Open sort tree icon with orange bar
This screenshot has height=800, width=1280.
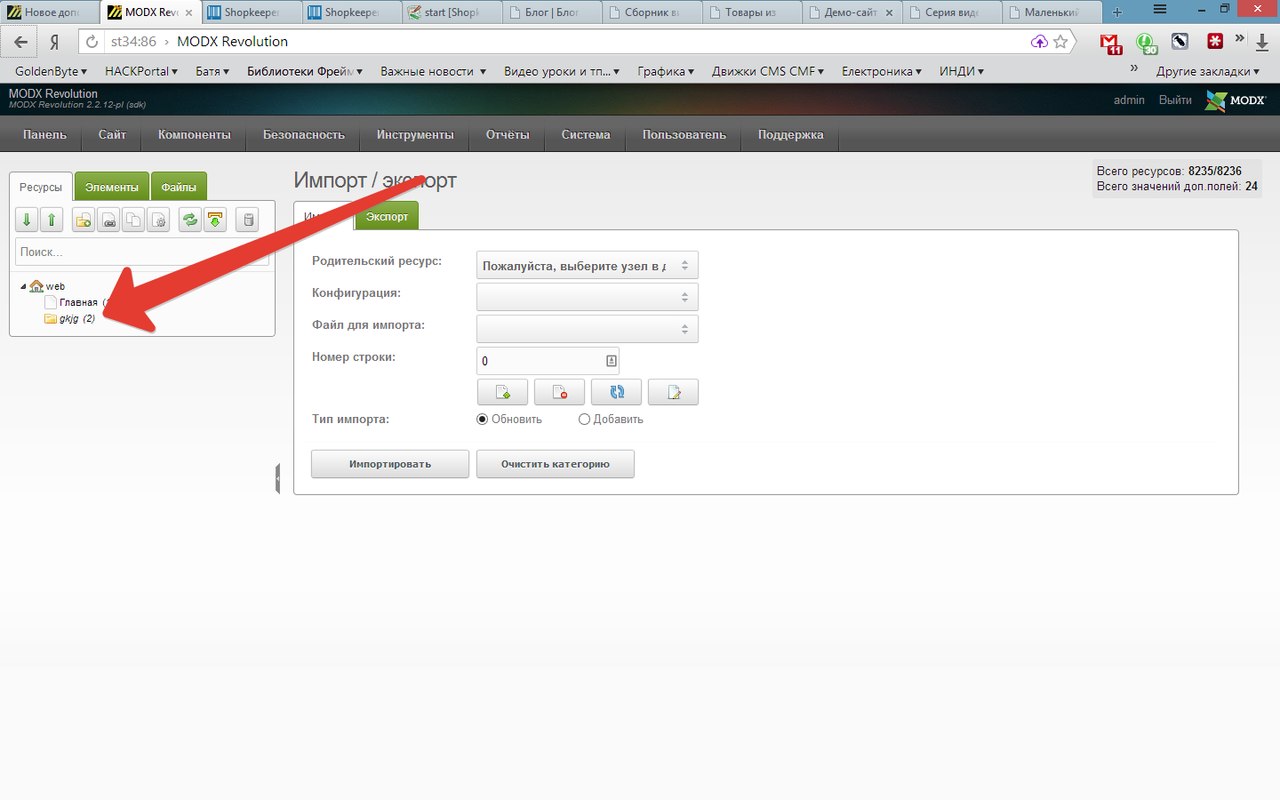tap(215, 219)
